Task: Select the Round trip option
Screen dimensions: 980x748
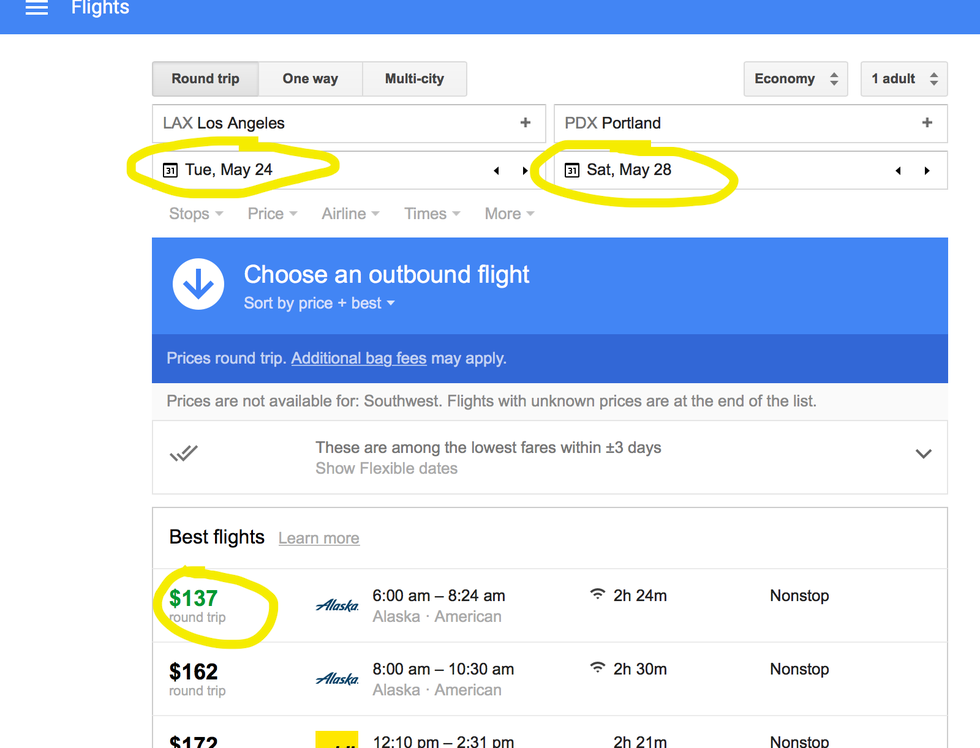Action: click(205, 79)
